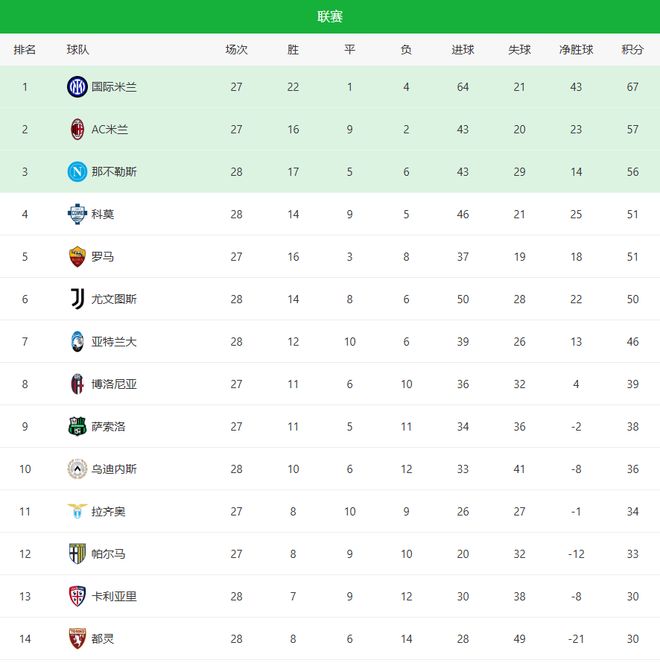Open the 尤文图斯 team link
The height and width of the screenshot is (663, 660).
(x=114, y=299)
